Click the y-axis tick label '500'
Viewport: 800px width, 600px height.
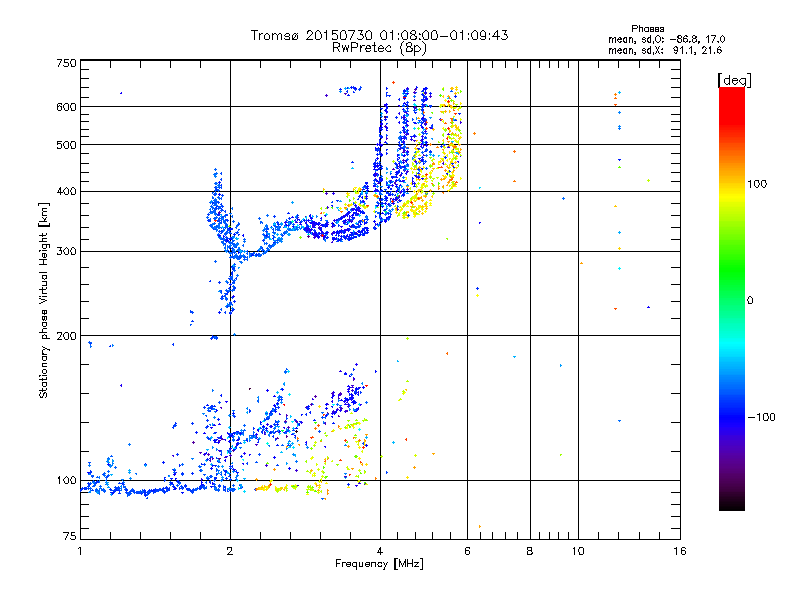(66, 145)
